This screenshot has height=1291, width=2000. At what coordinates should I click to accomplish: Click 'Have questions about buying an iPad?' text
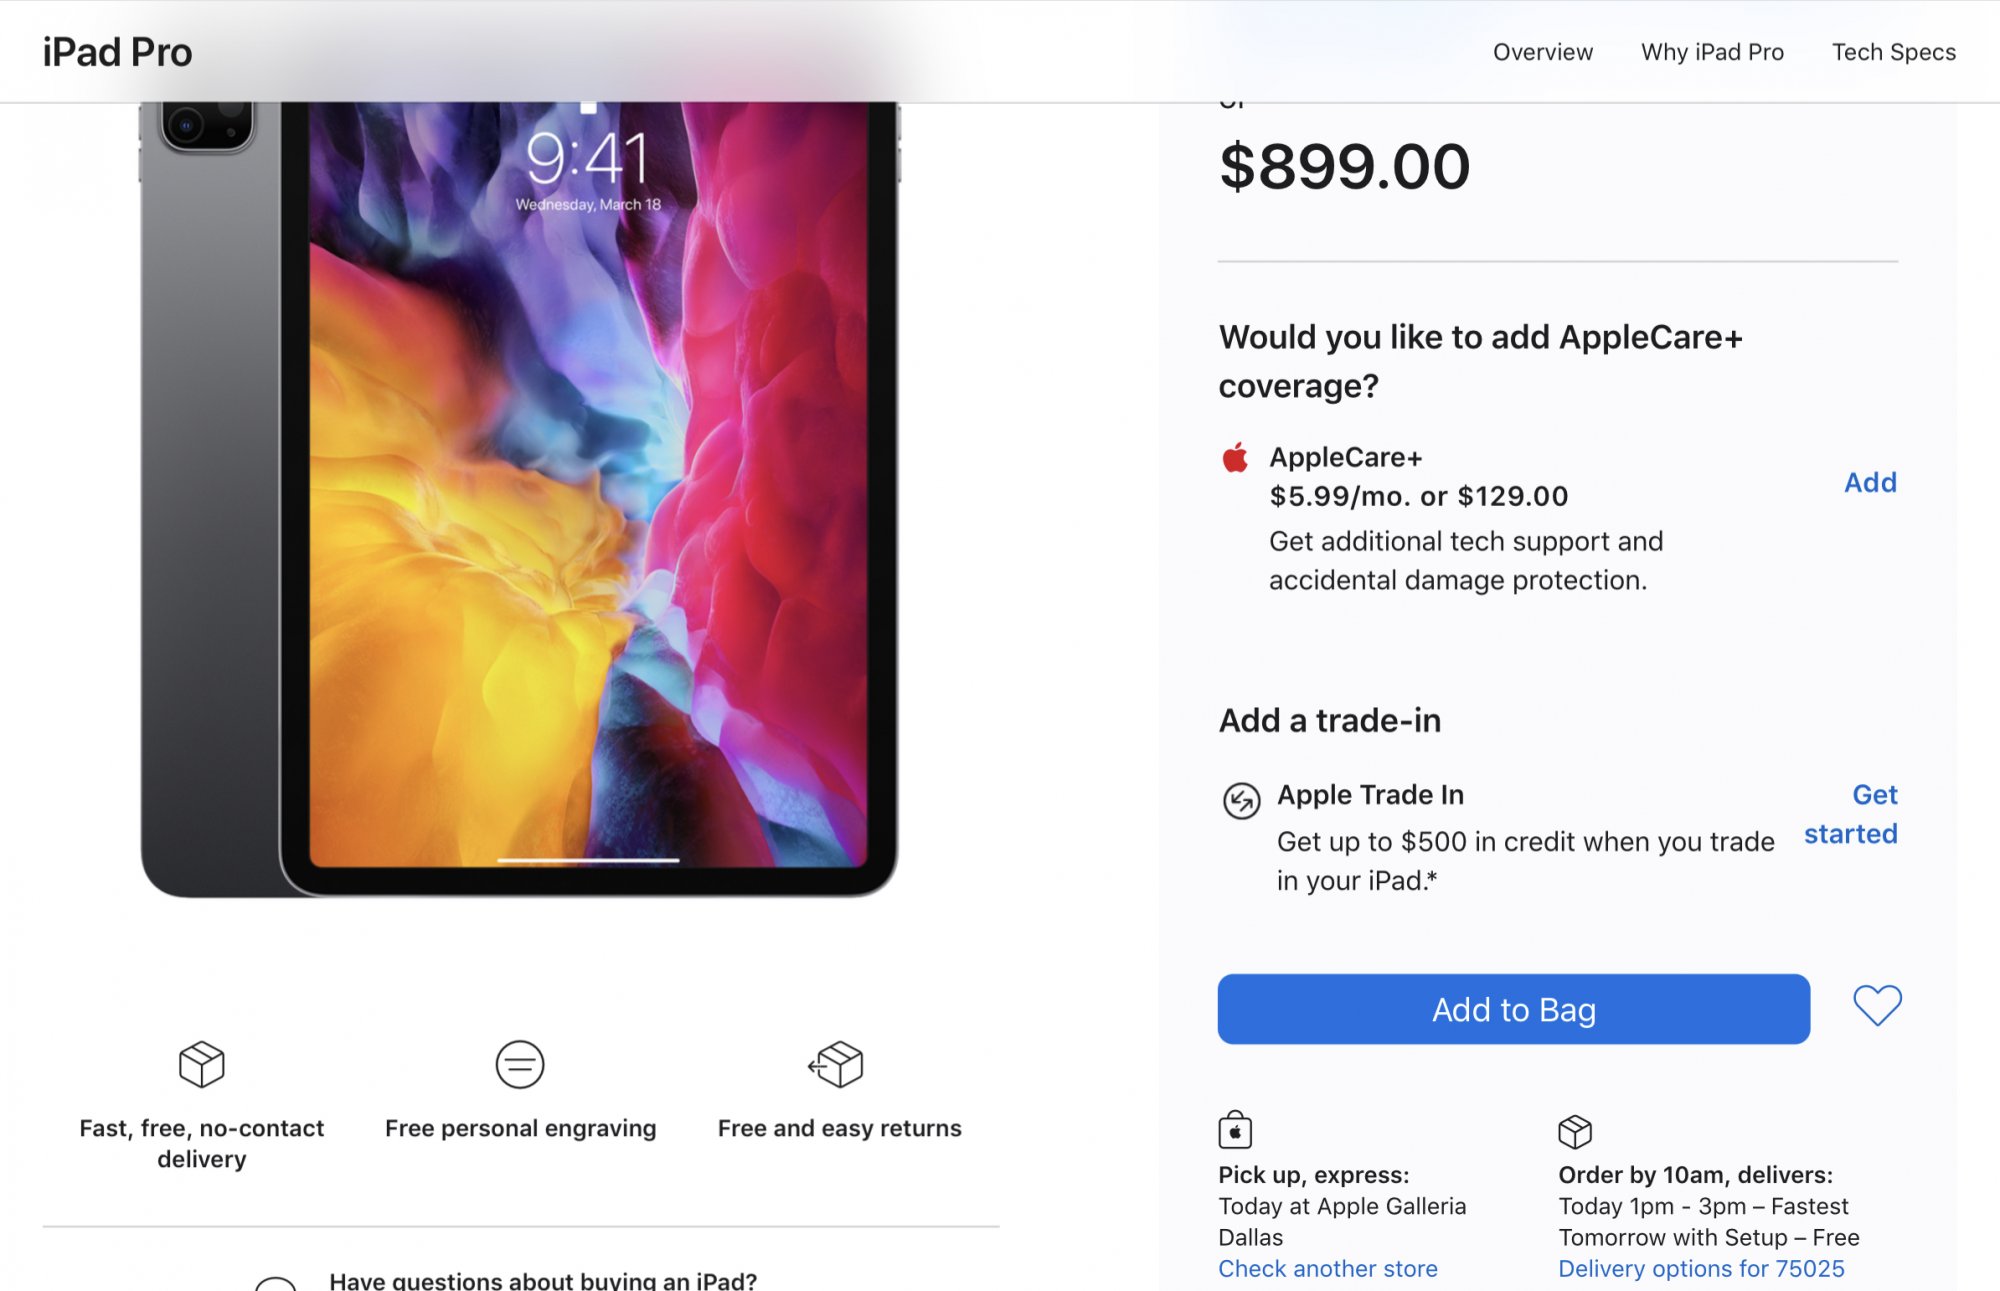tap(543, 1280)
